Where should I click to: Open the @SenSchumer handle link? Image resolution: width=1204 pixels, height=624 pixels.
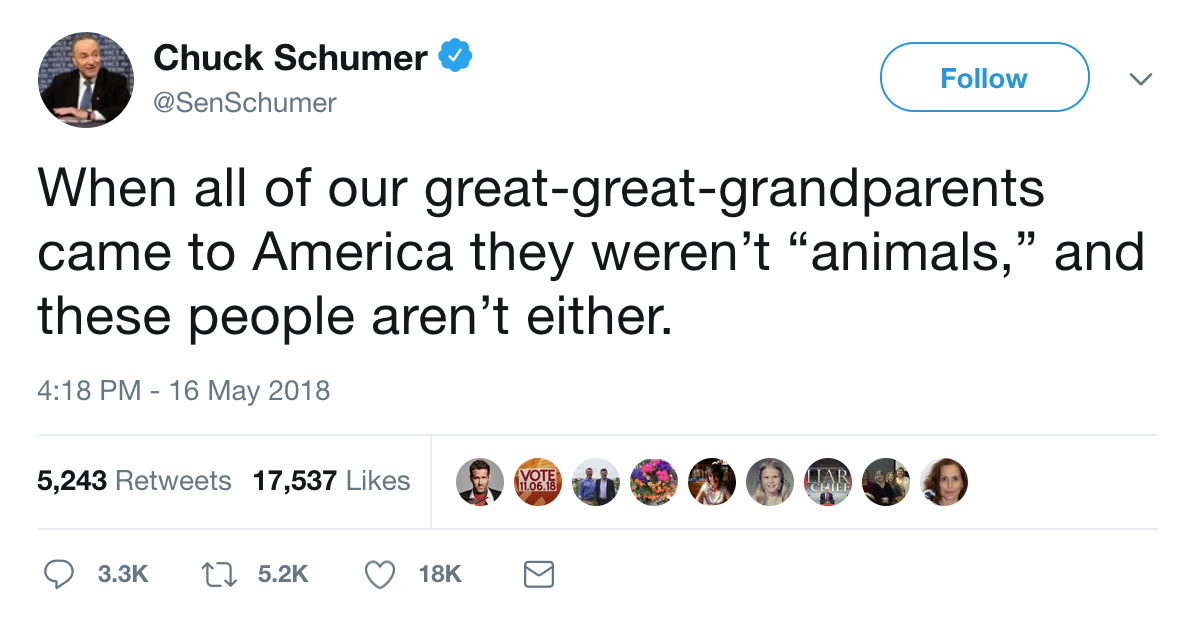coord(244,102)
